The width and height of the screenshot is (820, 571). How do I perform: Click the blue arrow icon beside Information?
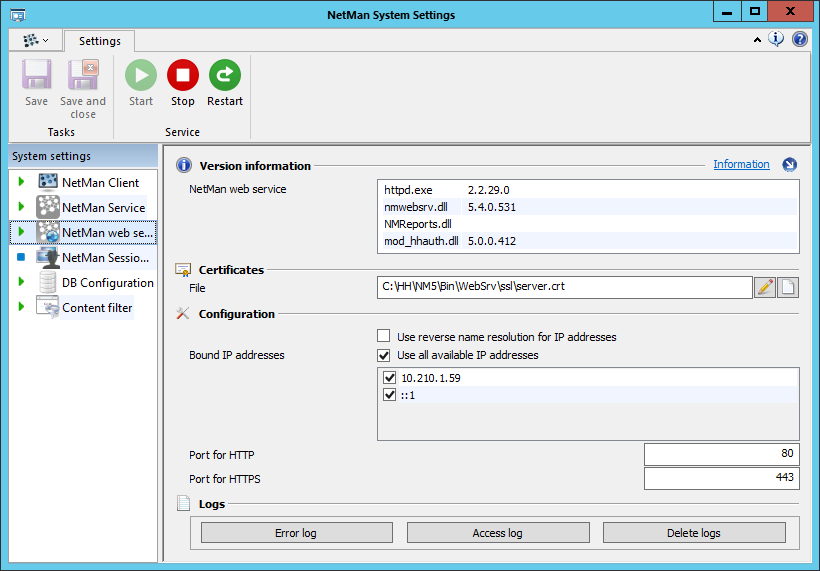[x=789, y=165]
